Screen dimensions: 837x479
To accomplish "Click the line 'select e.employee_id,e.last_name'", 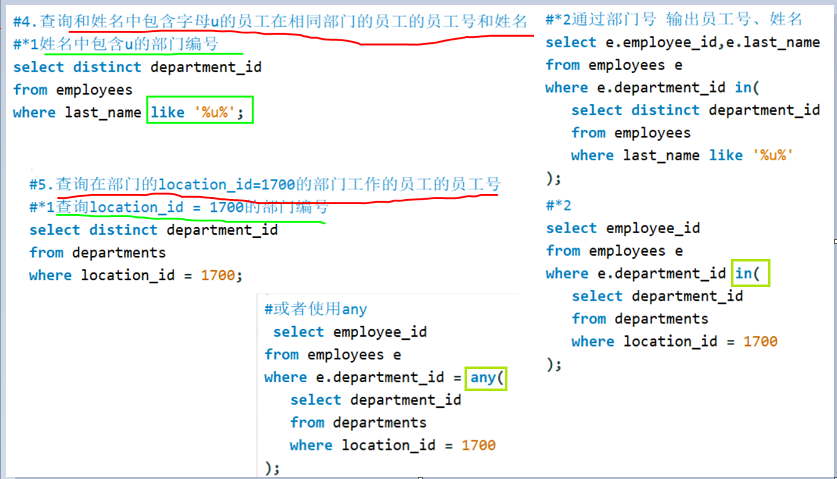I will [683, 42].
